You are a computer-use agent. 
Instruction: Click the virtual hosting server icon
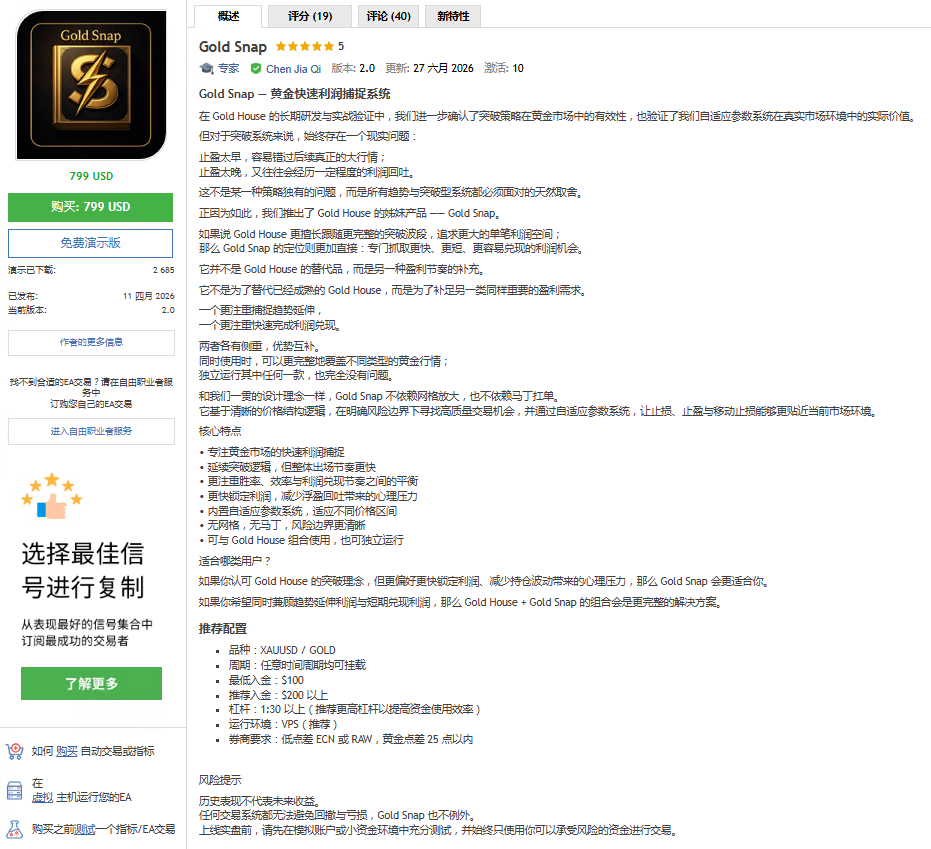click(14, 791)
